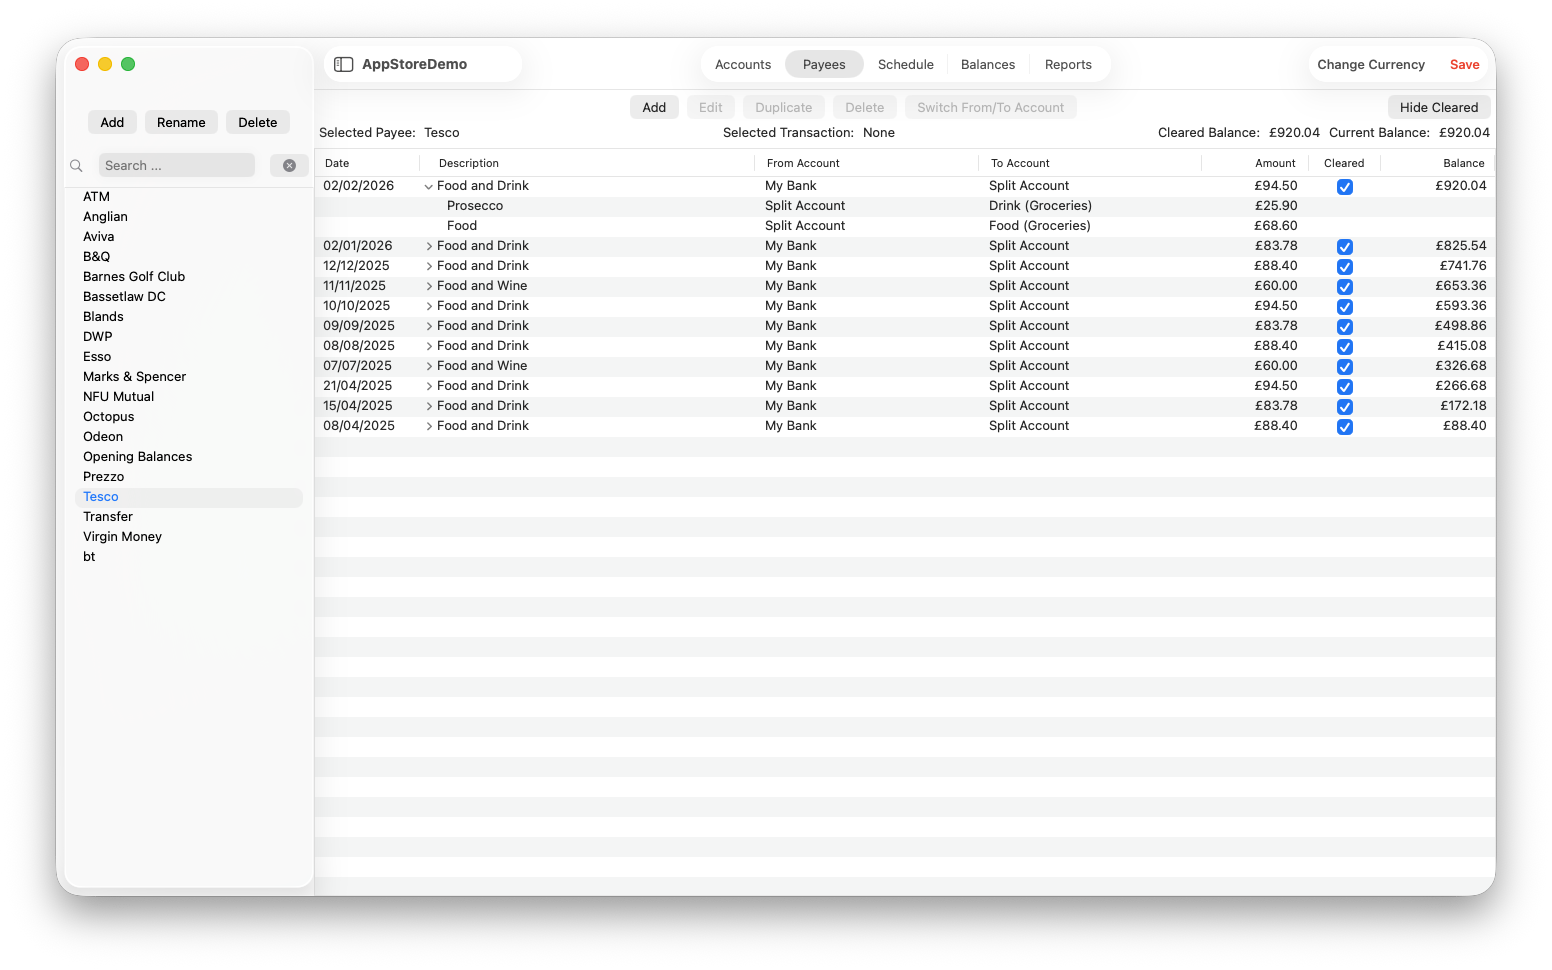Expand the 02/01/2026 Food and Drink split
This screenshot has width=1552, height=970.
[x=429, y=246]
